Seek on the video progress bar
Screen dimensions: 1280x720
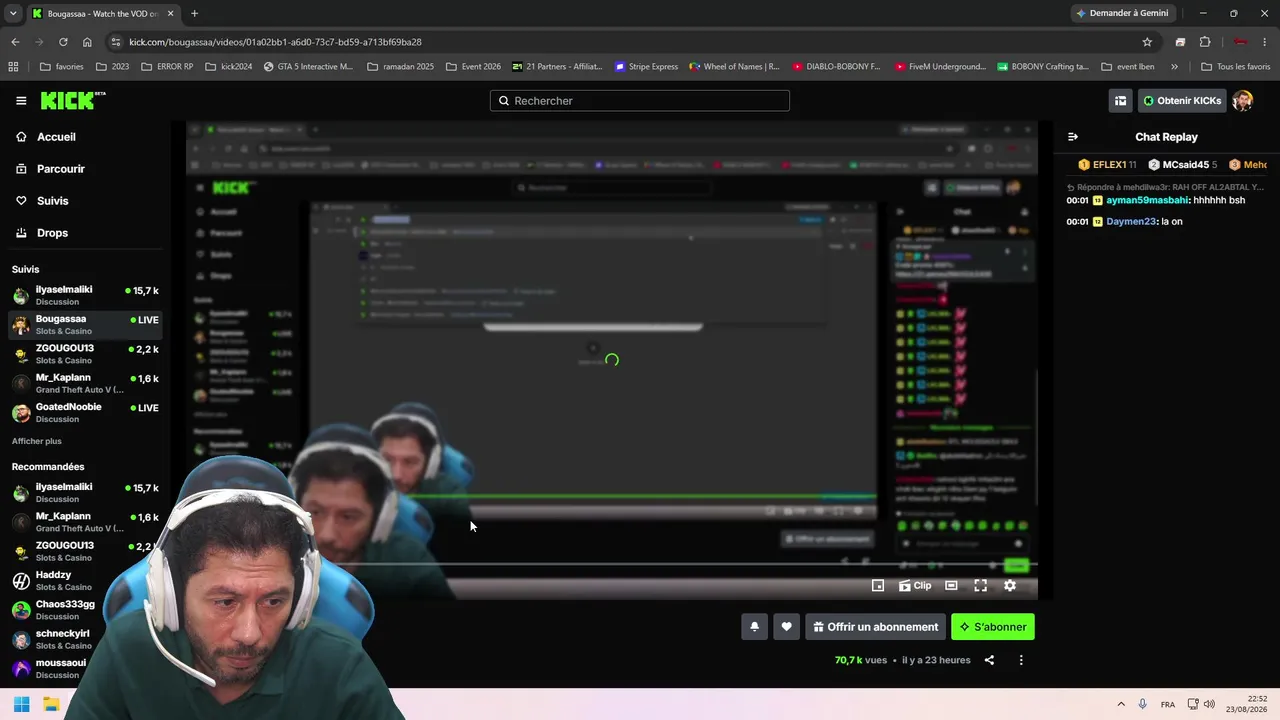(612, 564)
